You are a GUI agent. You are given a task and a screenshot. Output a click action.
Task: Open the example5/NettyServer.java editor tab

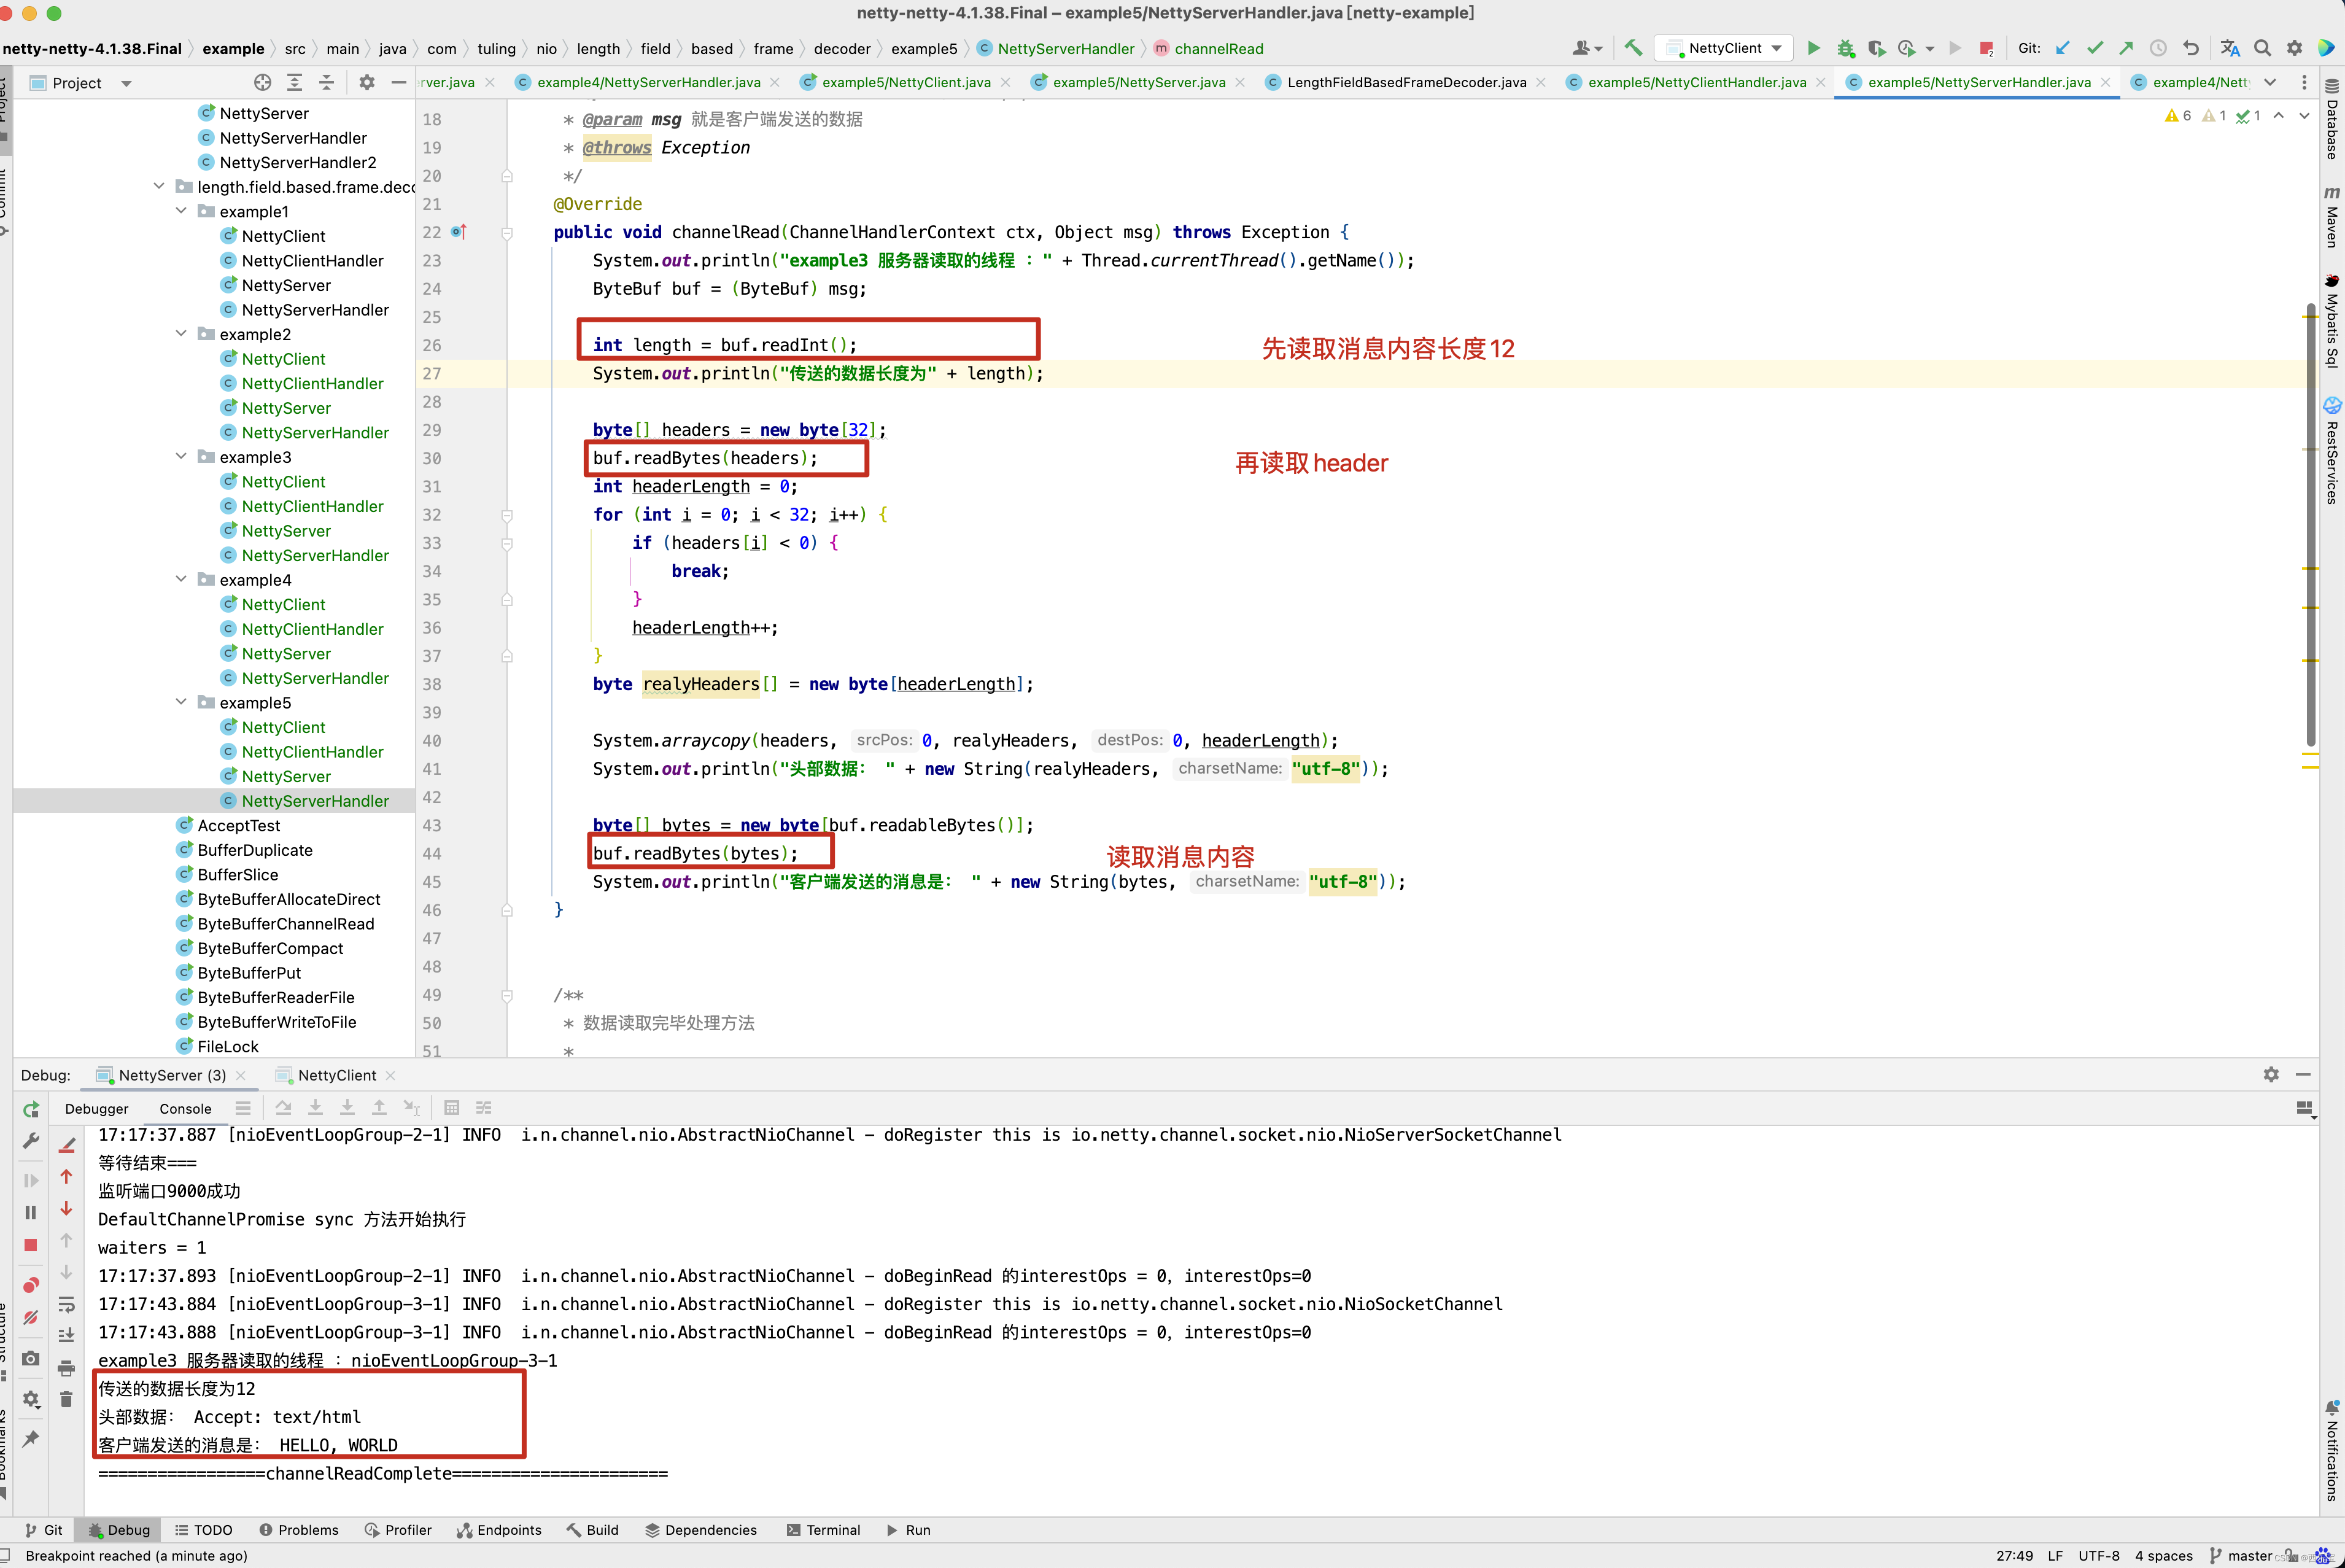click(1138, 82)
